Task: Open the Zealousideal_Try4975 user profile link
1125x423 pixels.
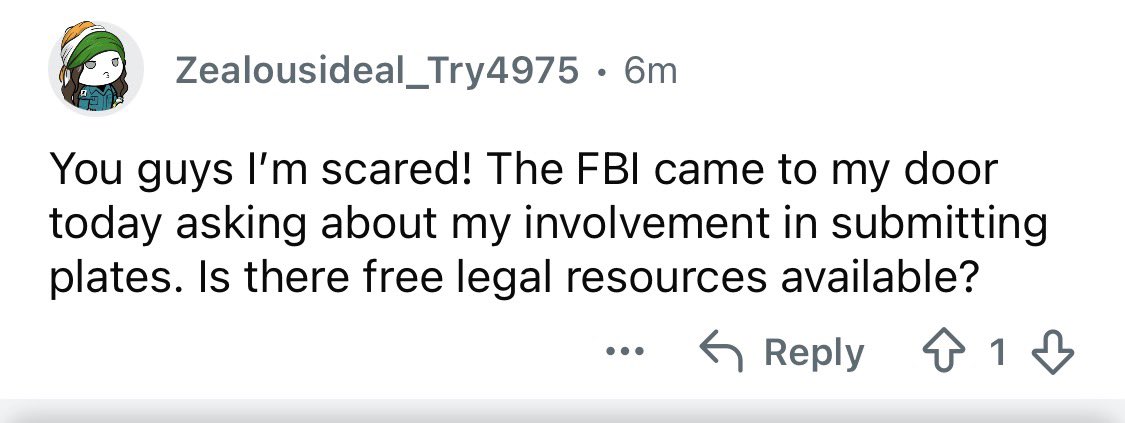Action: tap(376, 70)
